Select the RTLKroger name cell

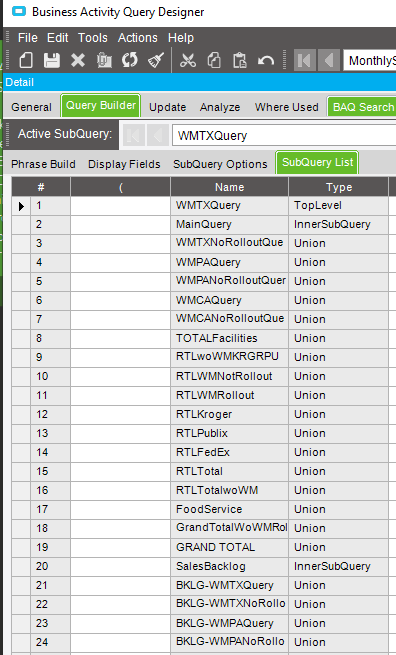229,415
